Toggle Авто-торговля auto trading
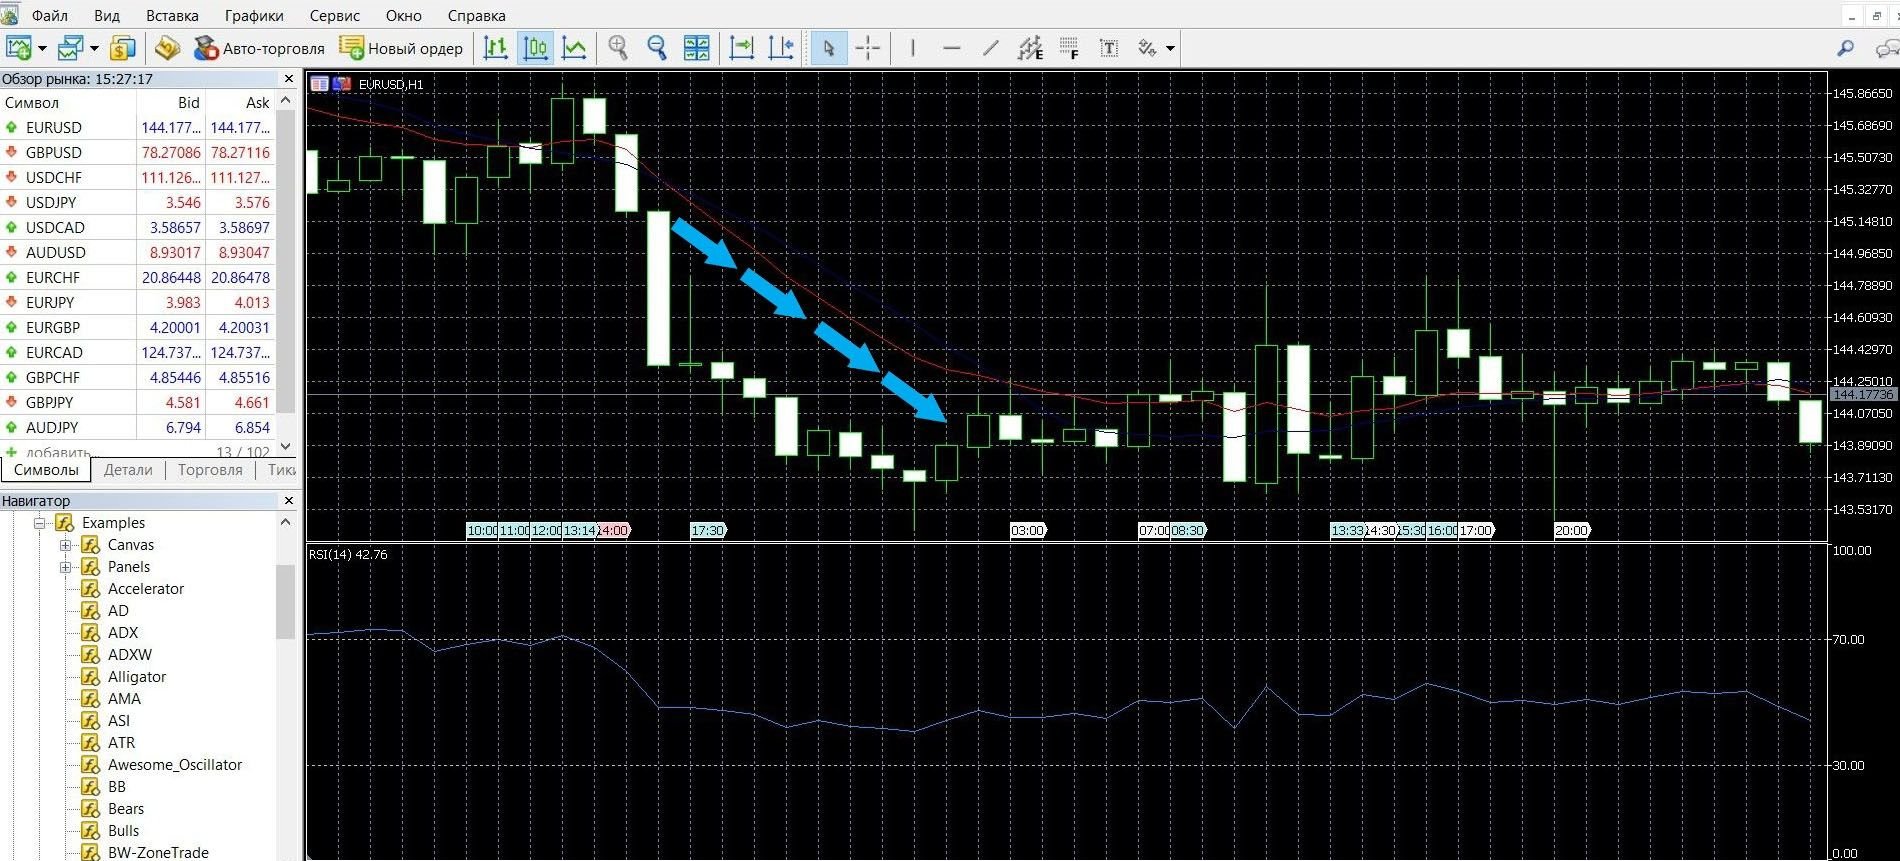This screenshot has height=861, width=1900. click(259, 48)
